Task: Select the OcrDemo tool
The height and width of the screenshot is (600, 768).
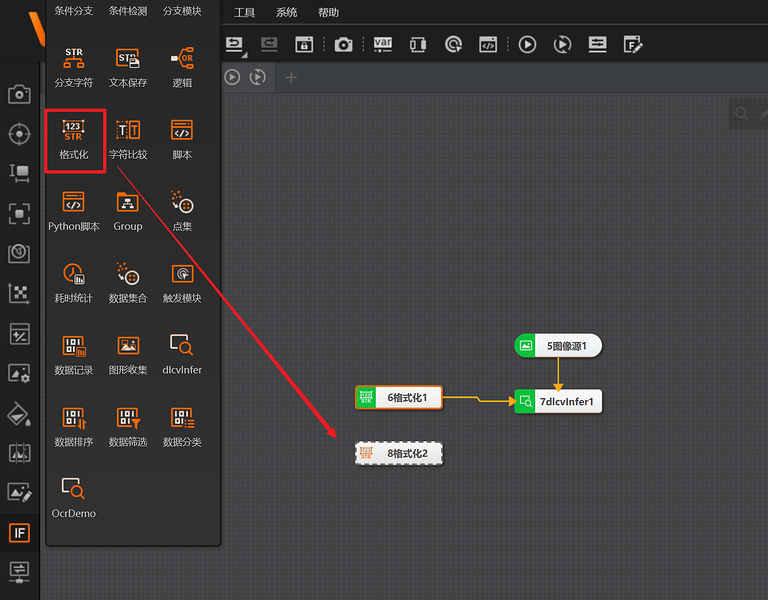Action: click(73, 498)
